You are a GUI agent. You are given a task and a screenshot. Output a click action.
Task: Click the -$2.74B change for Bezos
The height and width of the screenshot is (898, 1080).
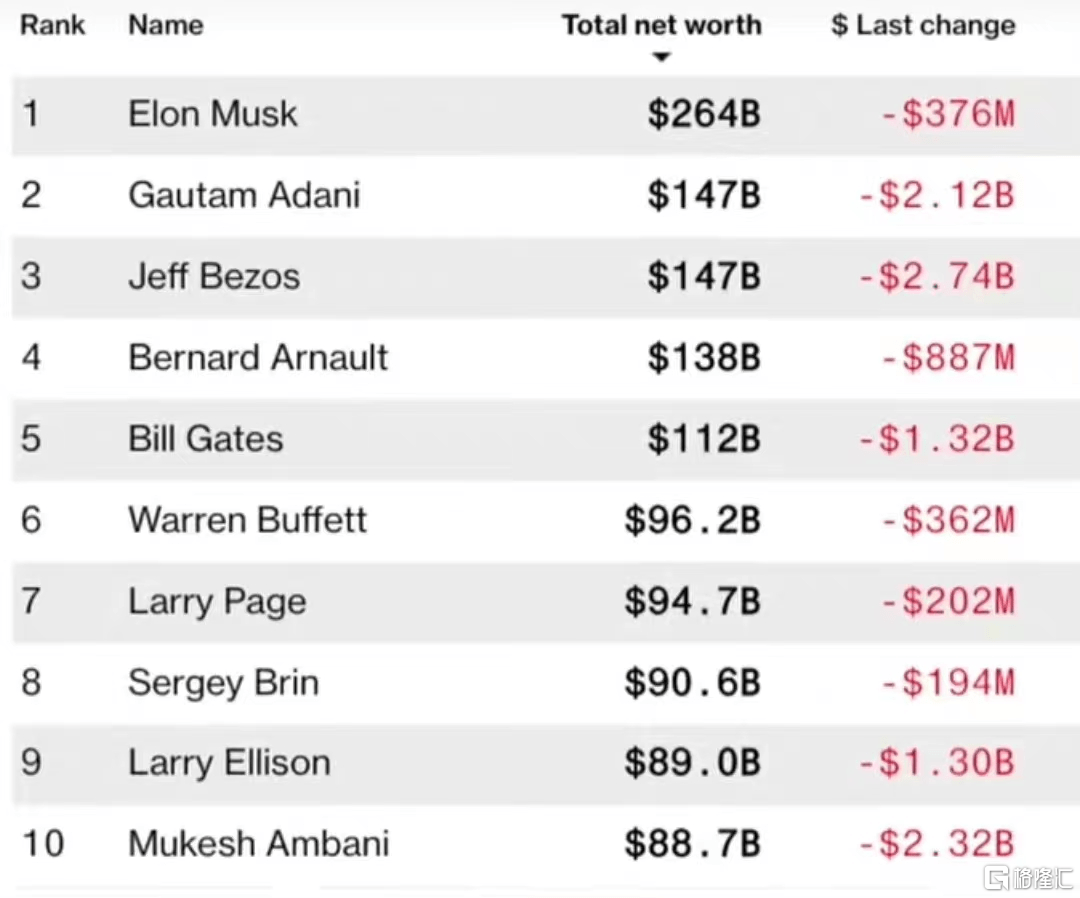936,277
